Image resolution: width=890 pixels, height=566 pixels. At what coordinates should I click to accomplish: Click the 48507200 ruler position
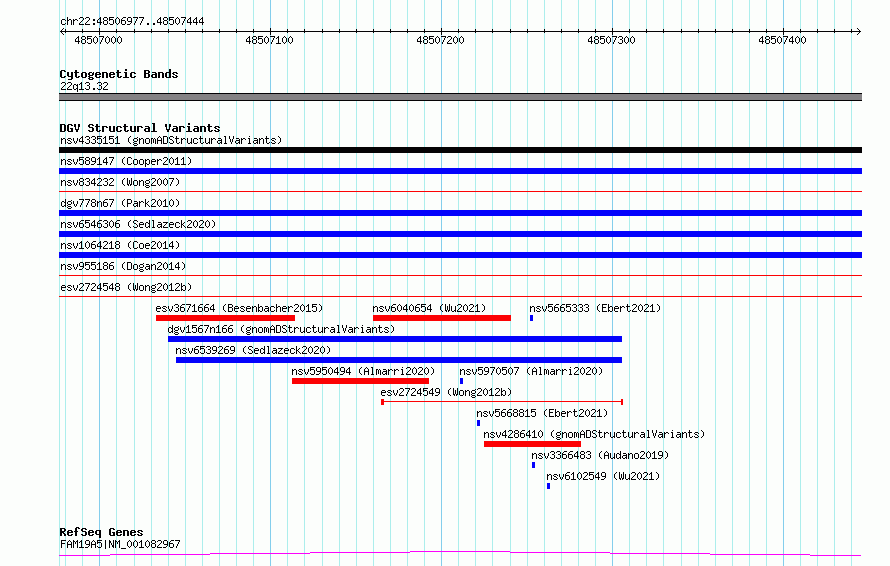pyautogui.click(x=440, y=40)
